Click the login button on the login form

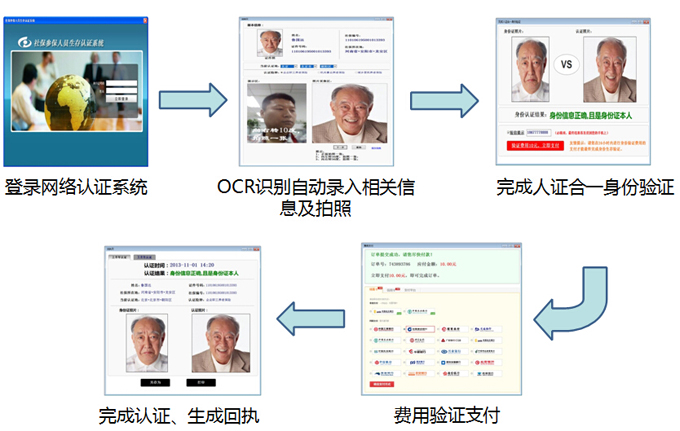[x=121, y=98]
